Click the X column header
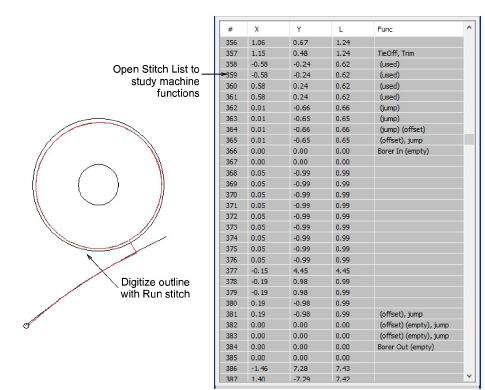This screenshot has height=390, width=485. click(x=268, y=29)
